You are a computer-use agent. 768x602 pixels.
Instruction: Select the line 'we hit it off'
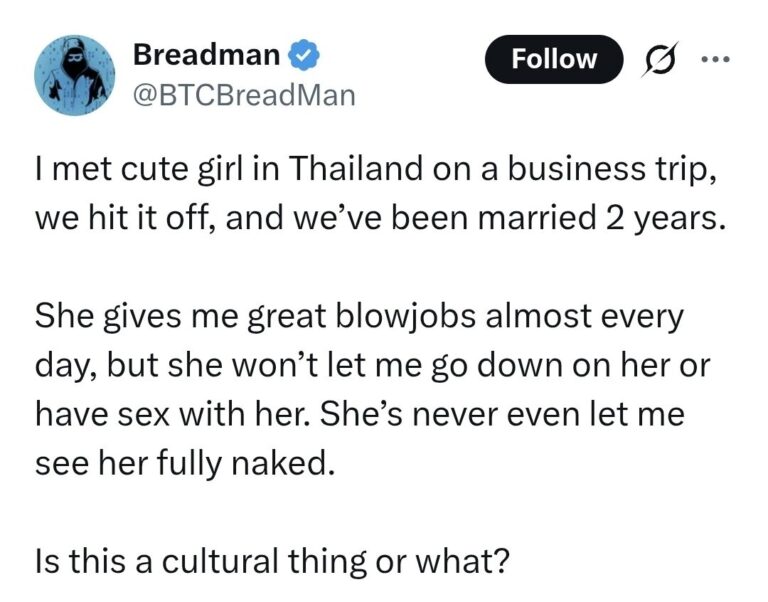click(123, 217)
